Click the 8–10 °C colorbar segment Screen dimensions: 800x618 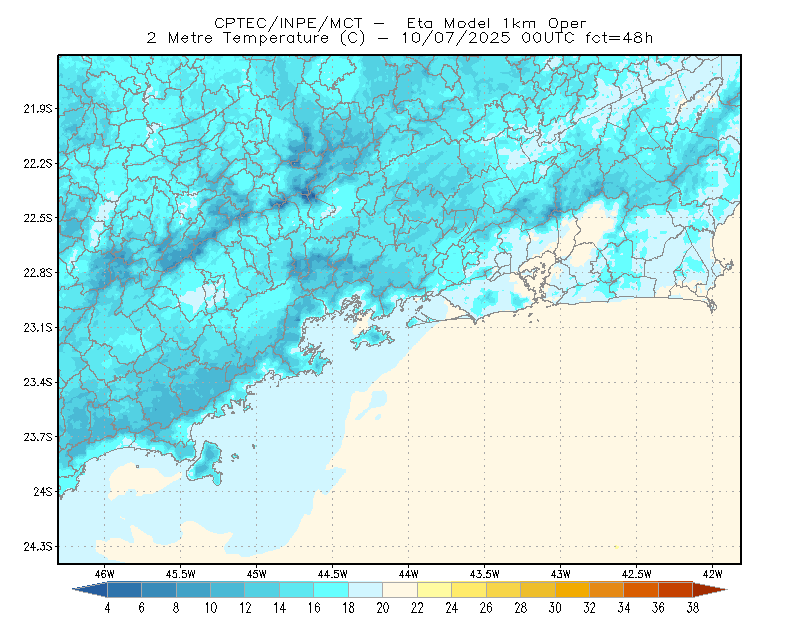pyautogui.click(x=193, y=589)
